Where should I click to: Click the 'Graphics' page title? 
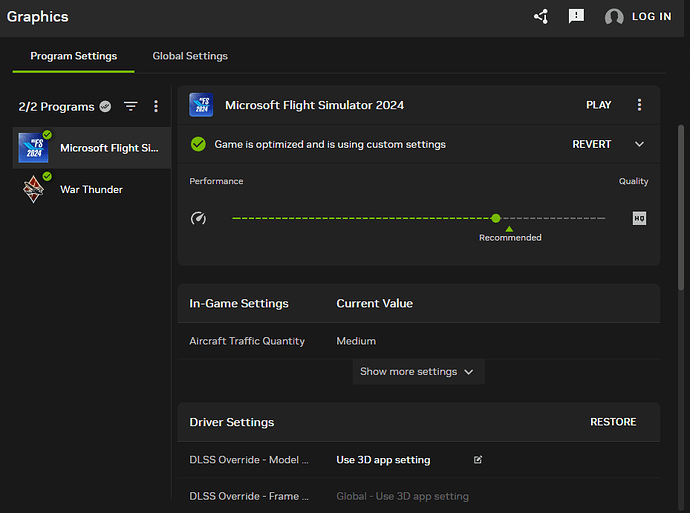tap(37, 17)
